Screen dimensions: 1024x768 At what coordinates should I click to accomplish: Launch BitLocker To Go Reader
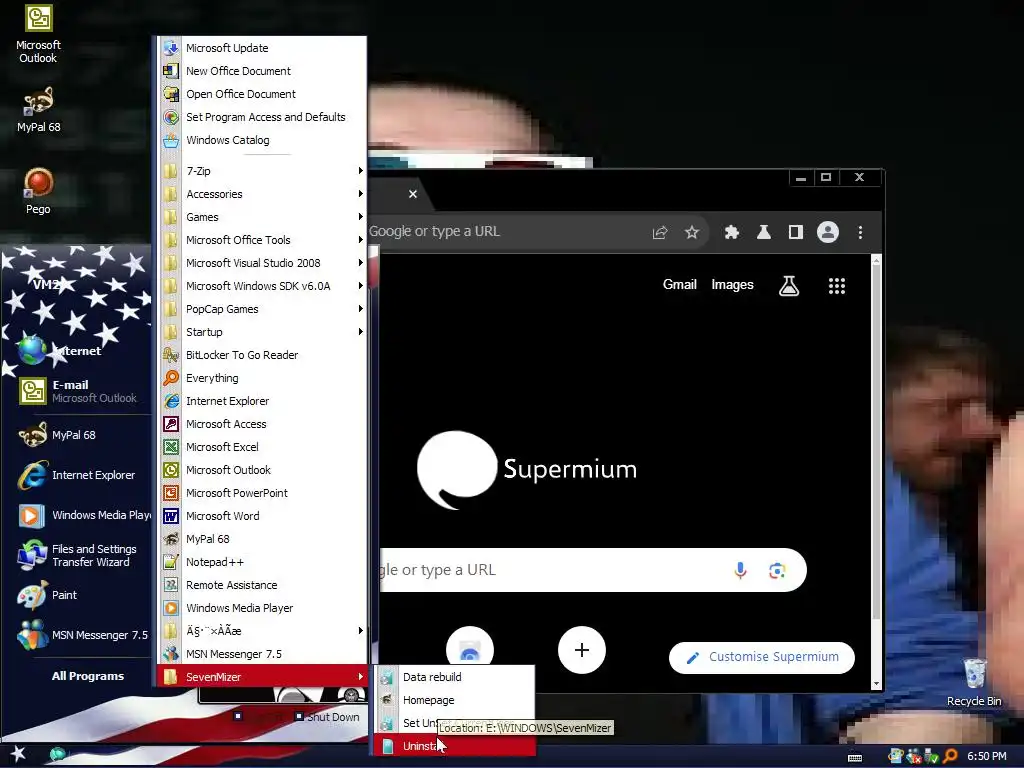tap(262, 355)
